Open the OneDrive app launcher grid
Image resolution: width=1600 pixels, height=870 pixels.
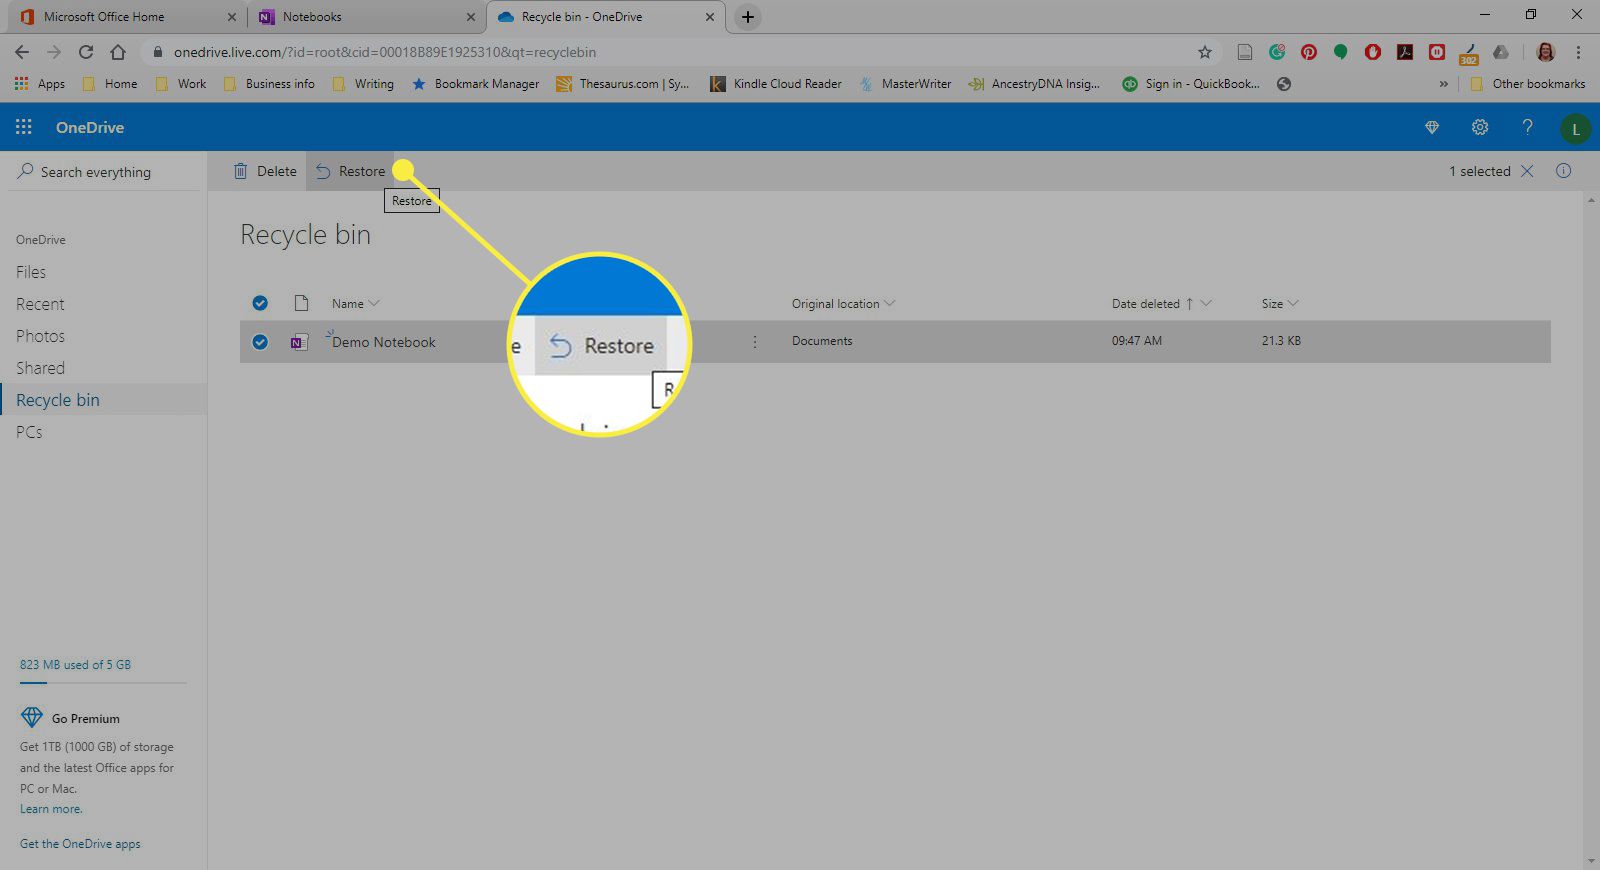click(24, 127)
